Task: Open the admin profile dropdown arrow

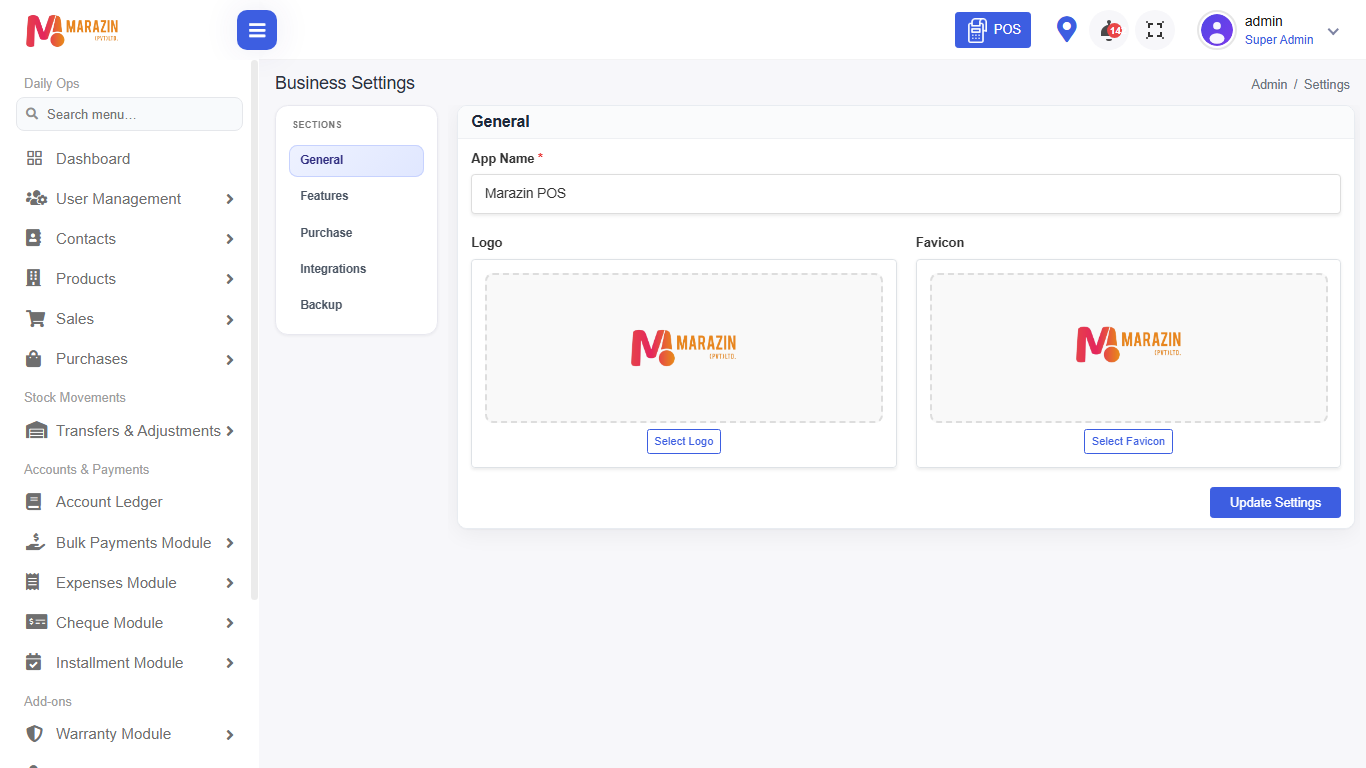Action: (1333, 31)
